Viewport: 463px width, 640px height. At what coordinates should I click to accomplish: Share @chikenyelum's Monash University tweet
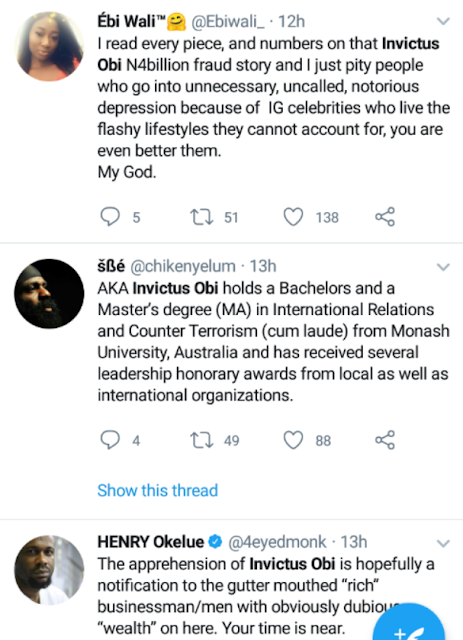coord(385,440)
